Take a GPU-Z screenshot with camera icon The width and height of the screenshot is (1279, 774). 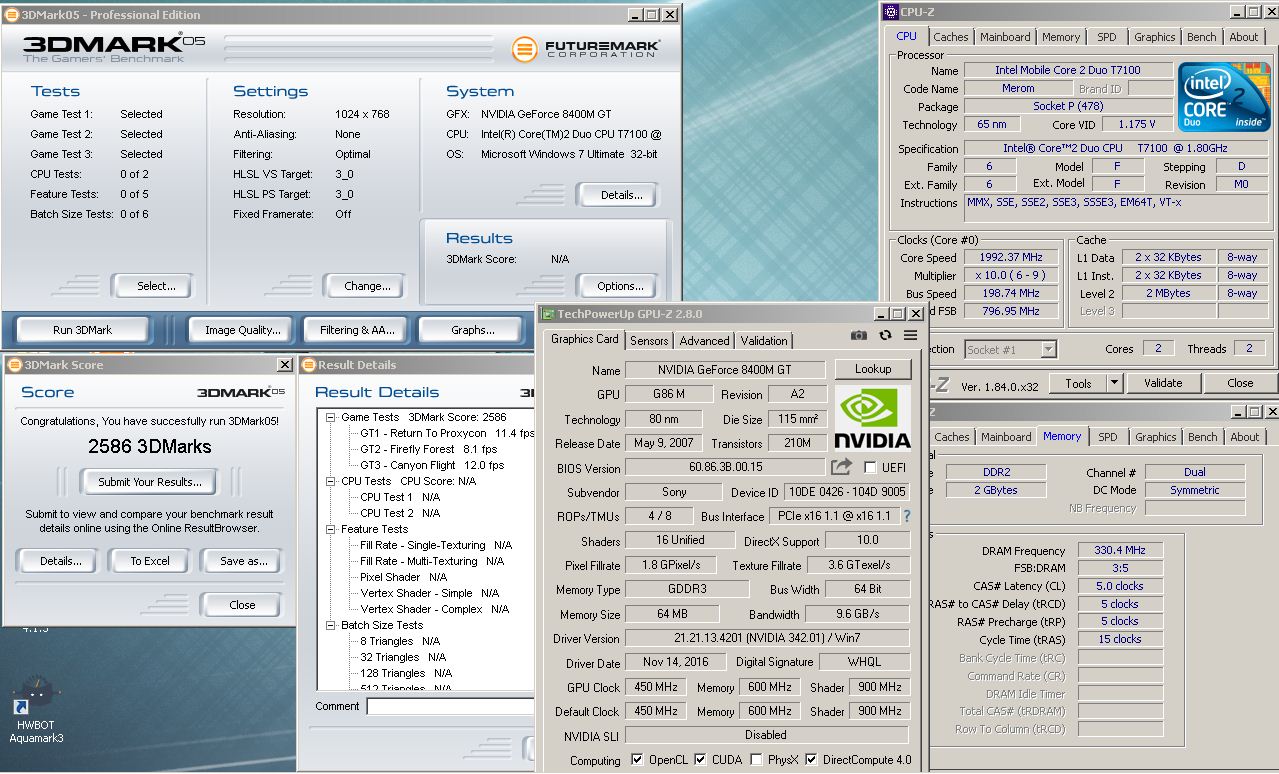coord(859,336)
